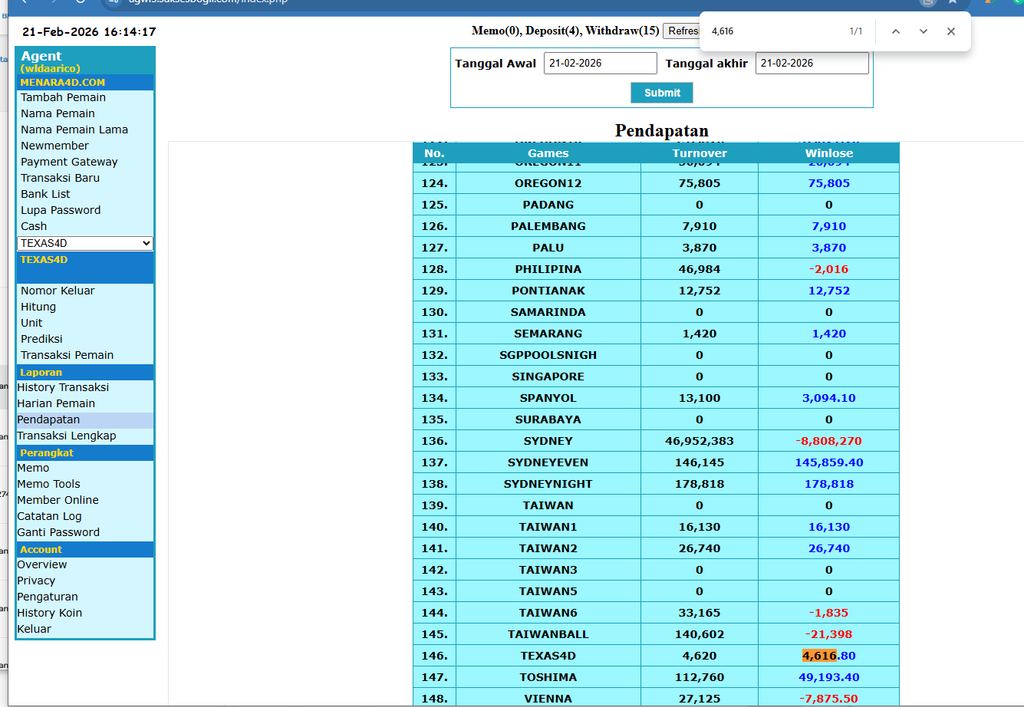This screenshot has width=1024, height=707.
Task: Click the PONTIANAK game name
Action: (x=548, y=291)
